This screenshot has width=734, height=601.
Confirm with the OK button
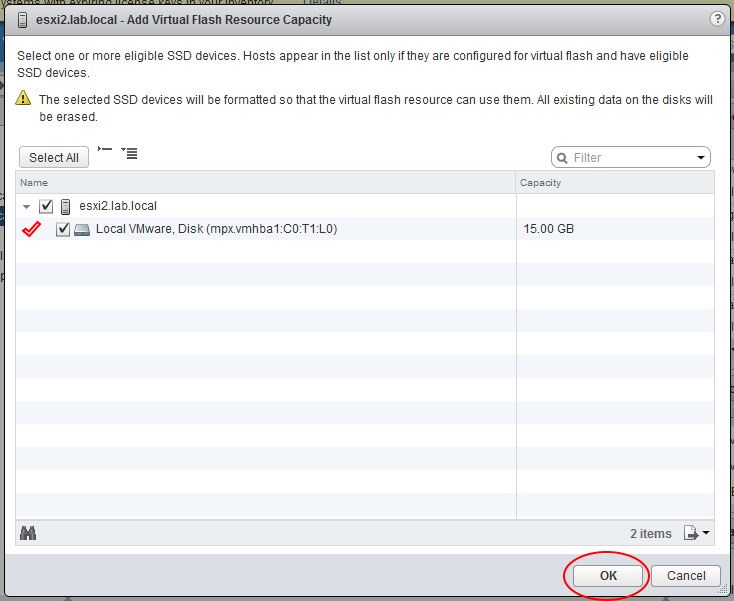(x=608, y=575)
